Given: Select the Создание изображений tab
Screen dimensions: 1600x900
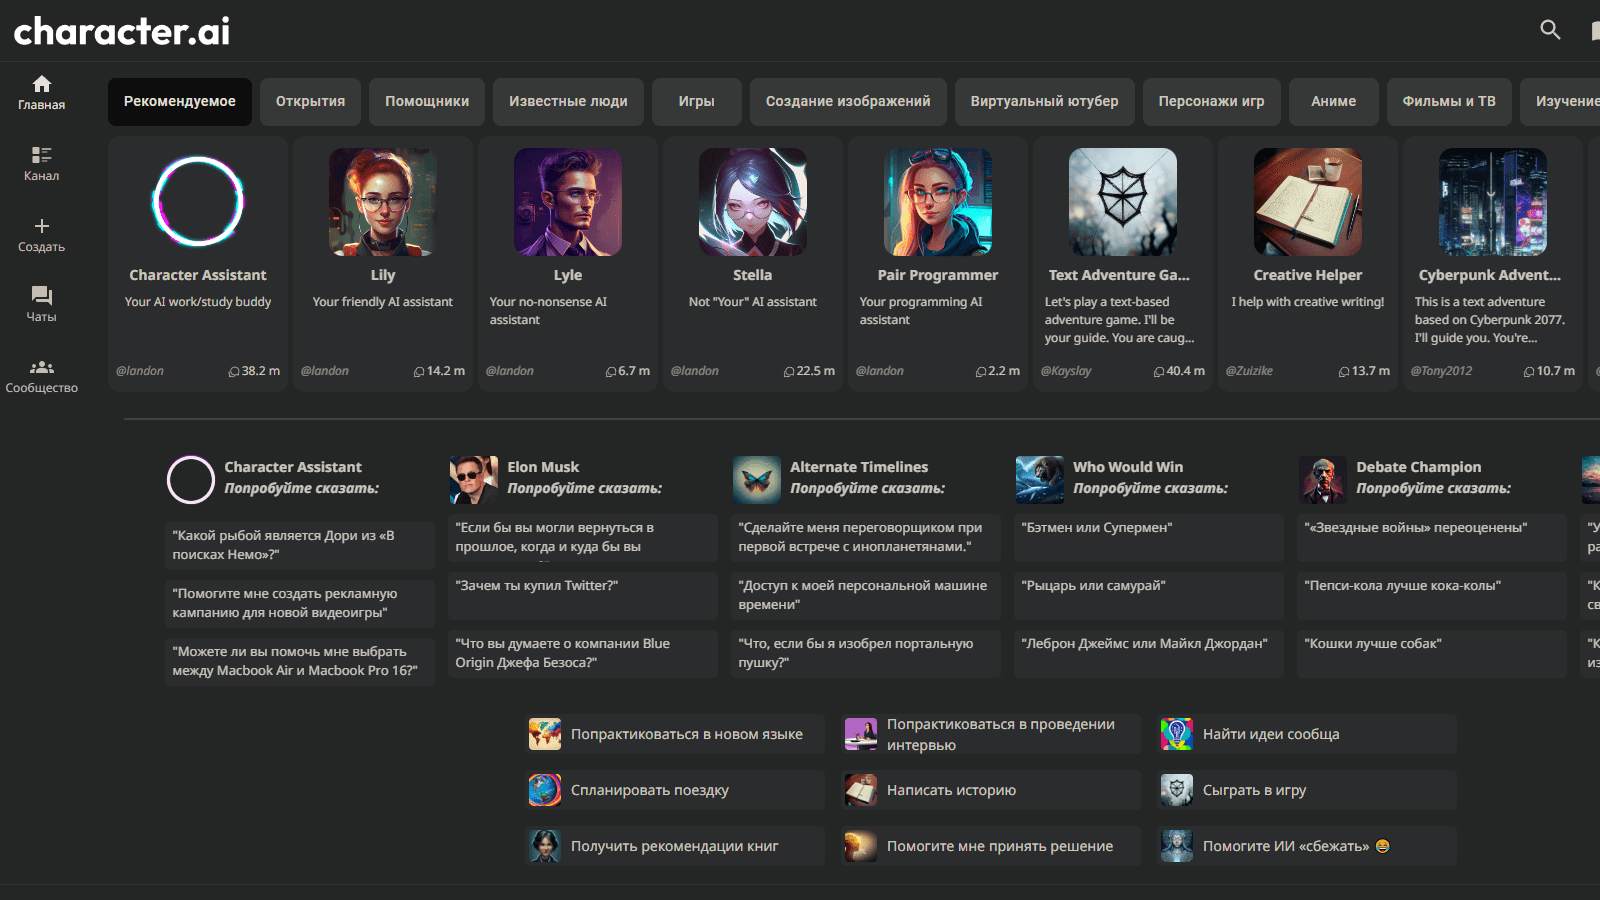Looking at the screenshot, I should (x=848, y=102).
